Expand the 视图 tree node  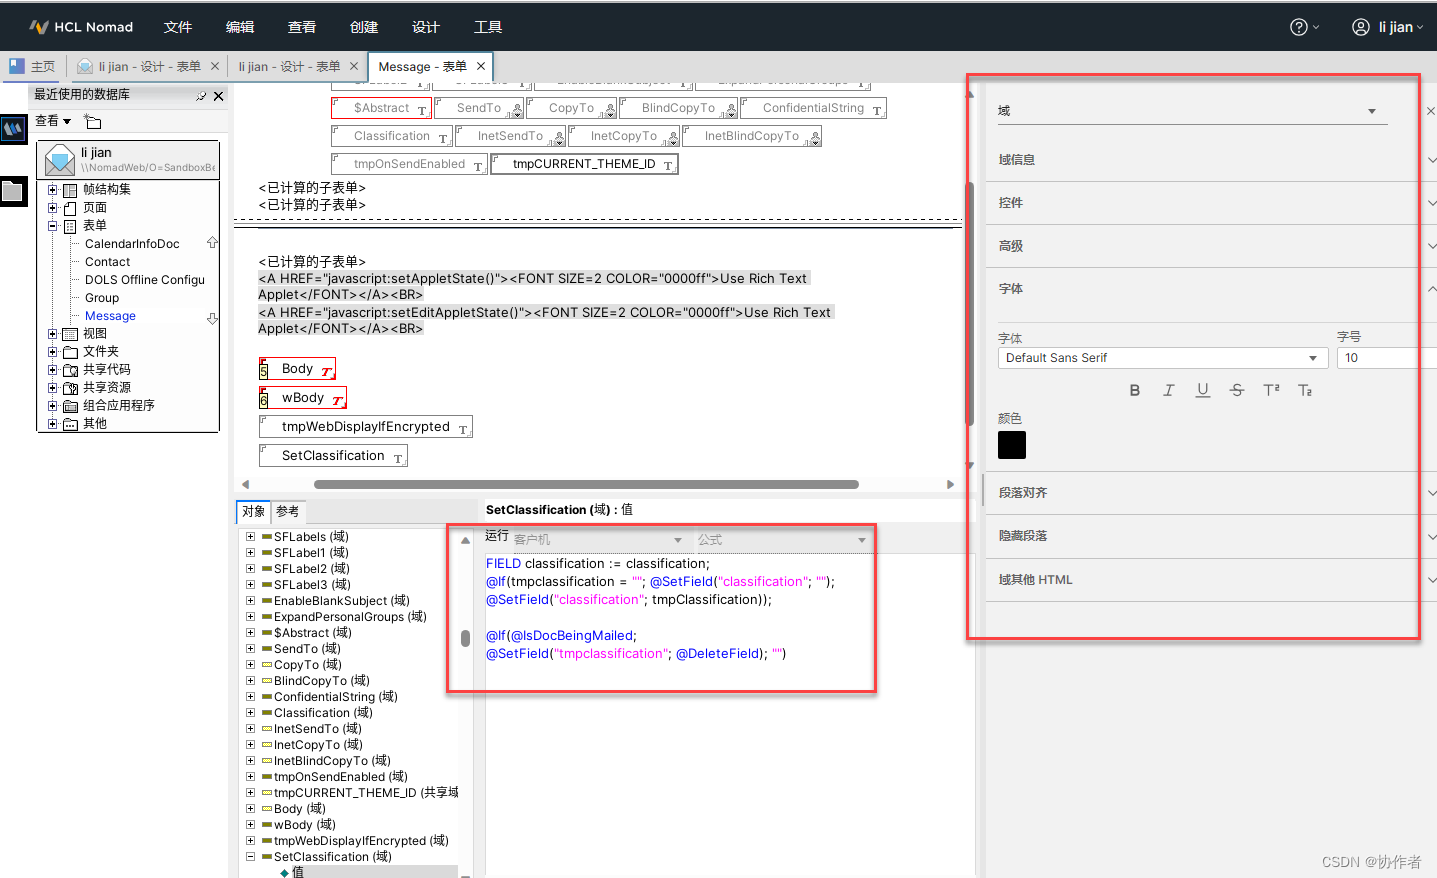click(53, 334)
